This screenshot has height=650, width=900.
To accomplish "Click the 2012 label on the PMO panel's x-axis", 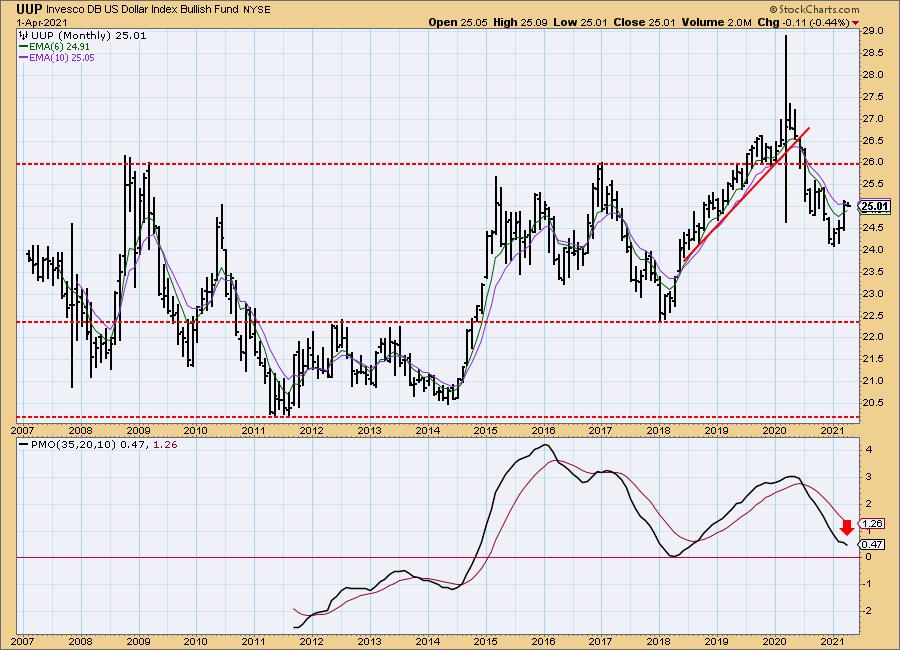I will [312, 641].
